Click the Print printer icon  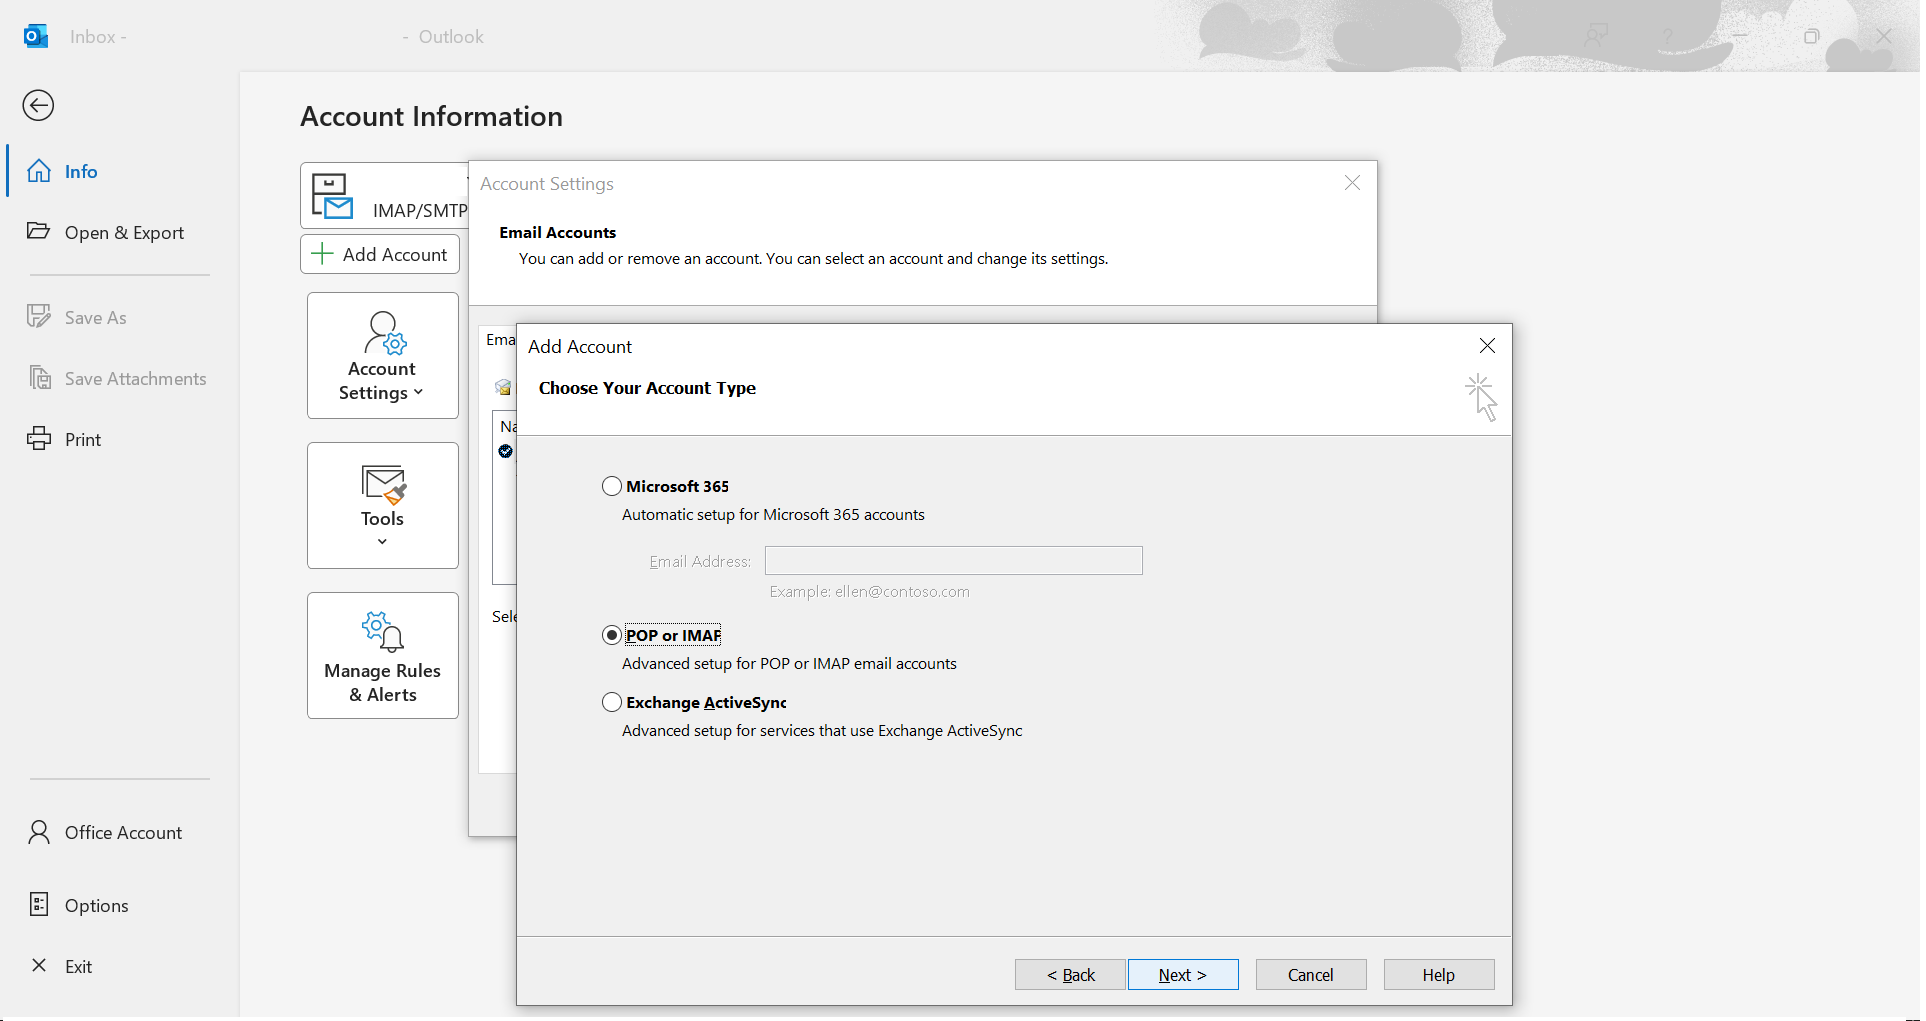click(x=39, y=438)
